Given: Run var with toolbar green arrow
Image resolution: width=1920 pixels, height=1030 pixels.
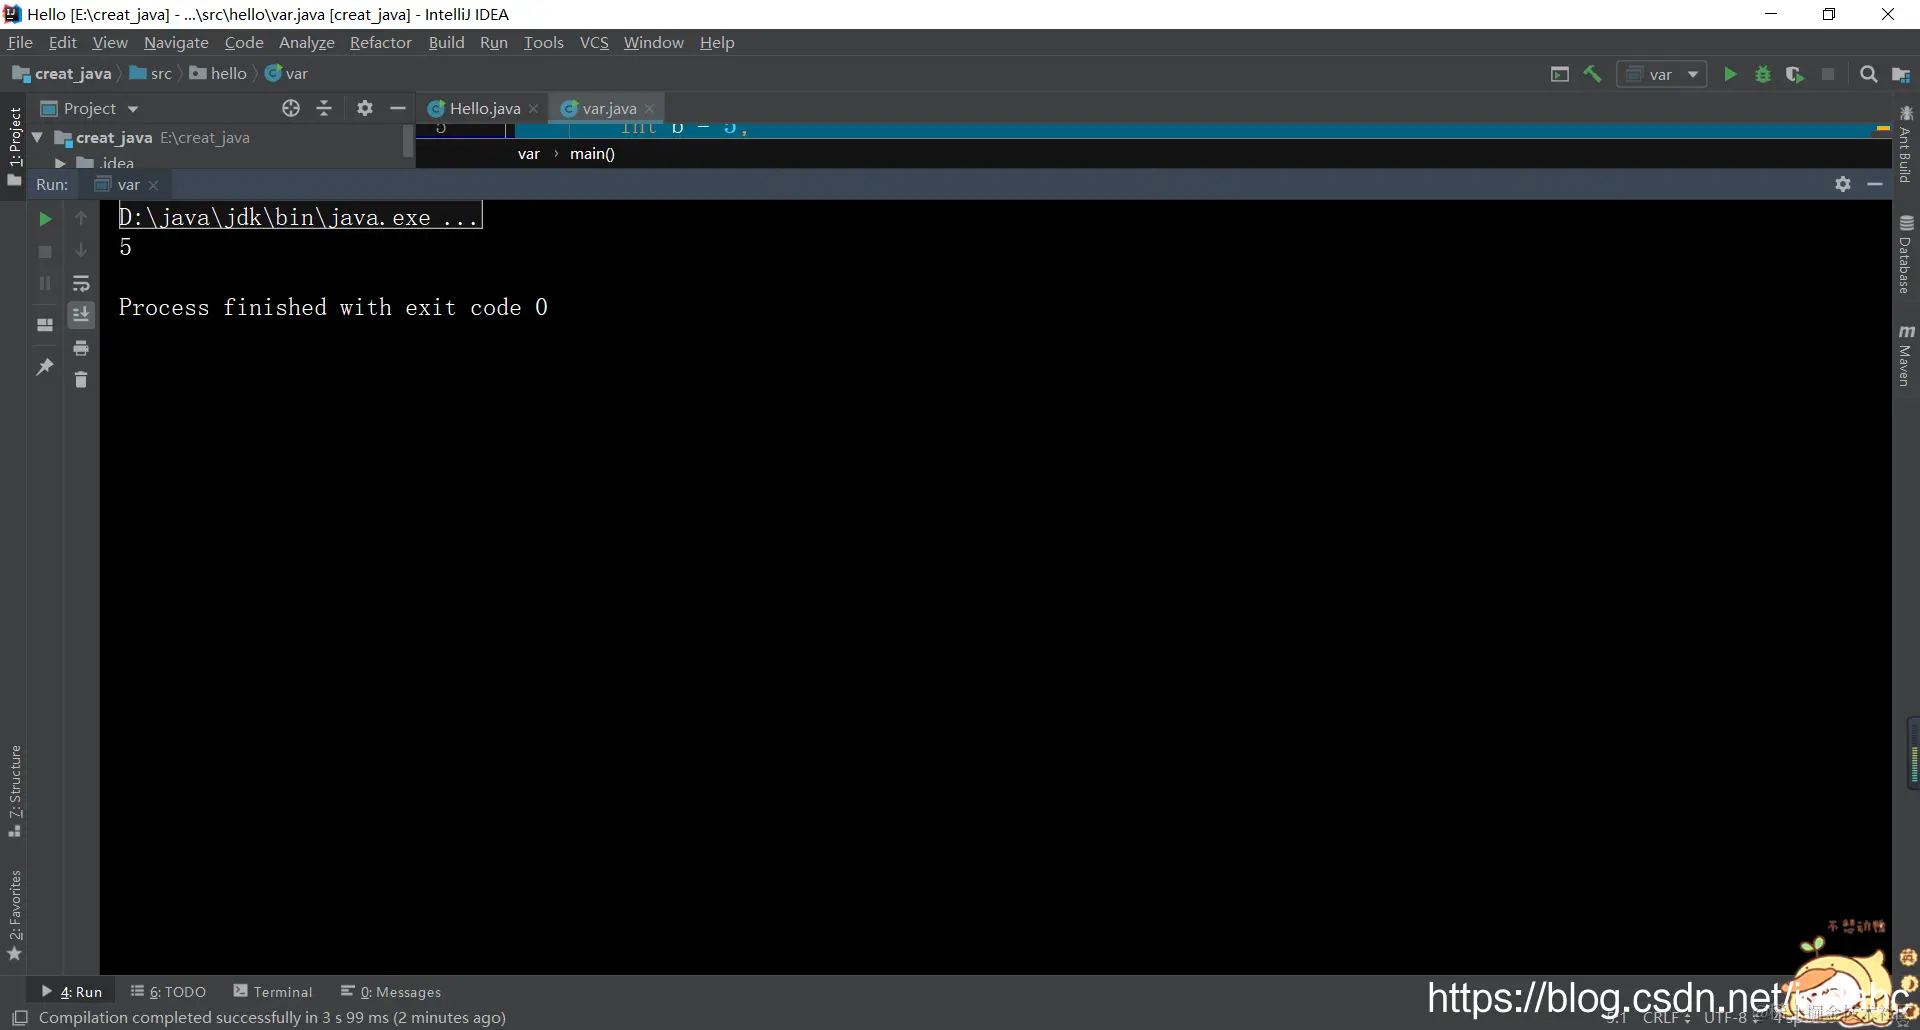Looking at the screenshot, I should pos(1730,75).
